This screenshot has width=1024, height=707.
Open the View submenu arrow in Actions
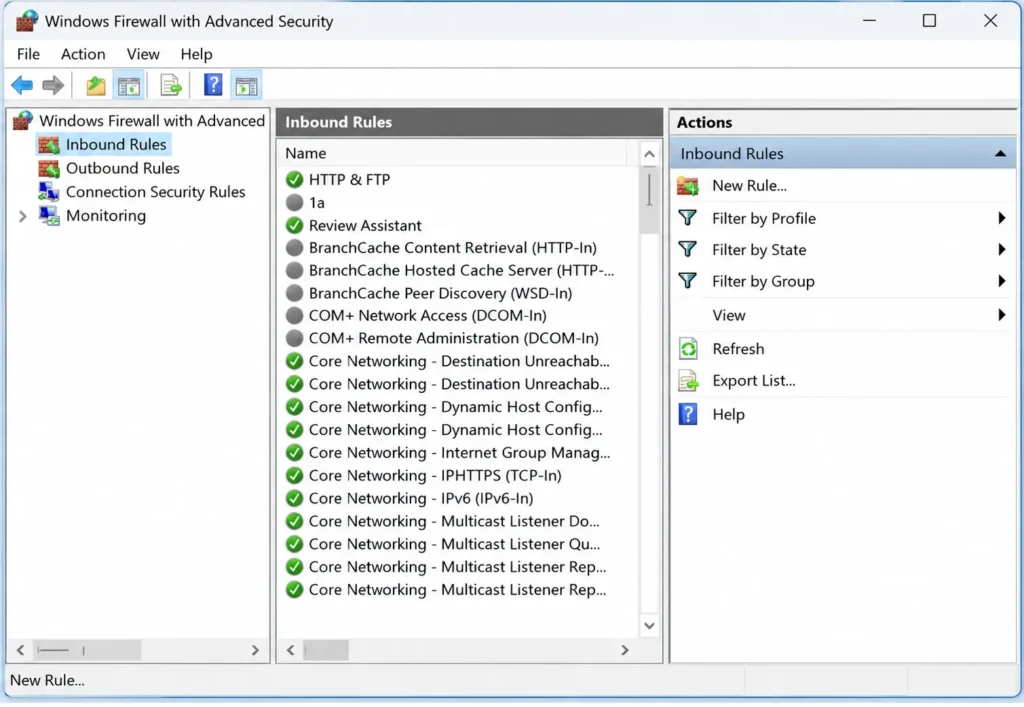(x=1002, y=315)
